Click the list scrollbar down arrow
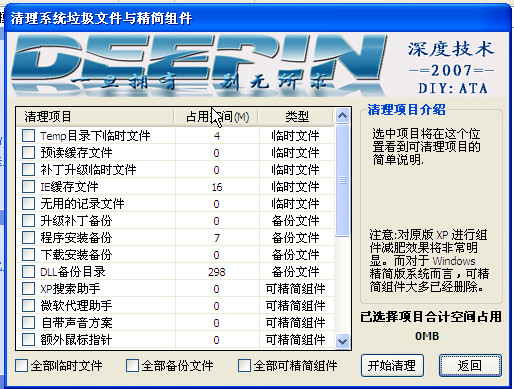This screenshot has height=389, width=514. [342, 341]
